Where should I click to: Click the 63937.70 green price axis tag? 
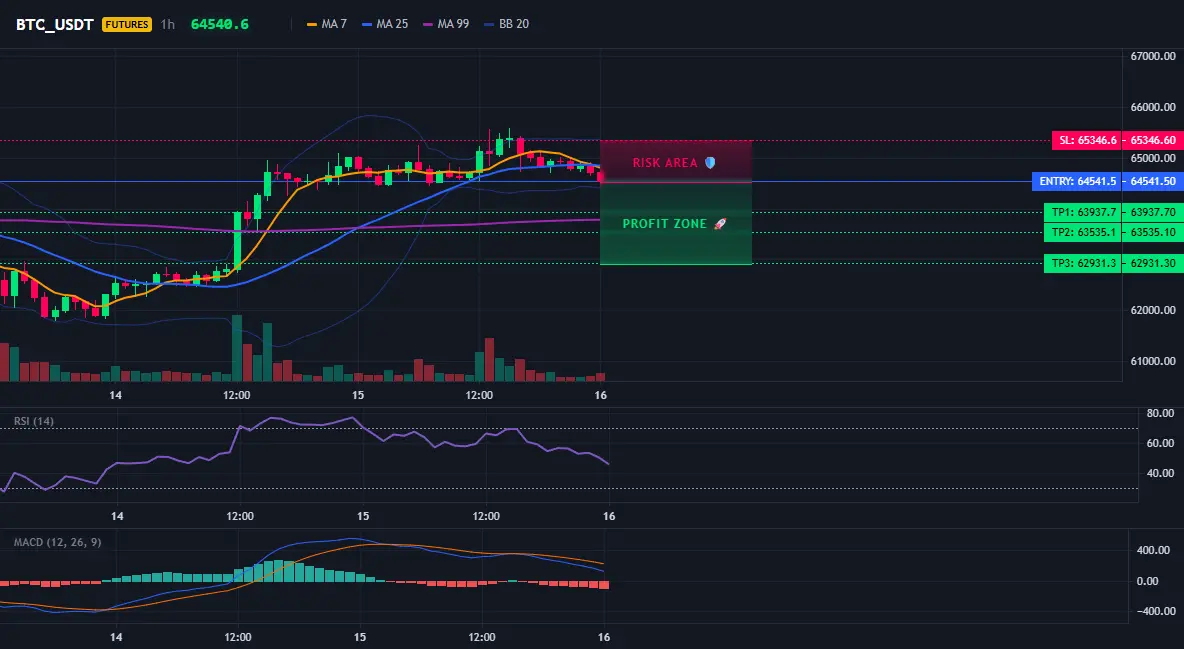[1153, 212]
